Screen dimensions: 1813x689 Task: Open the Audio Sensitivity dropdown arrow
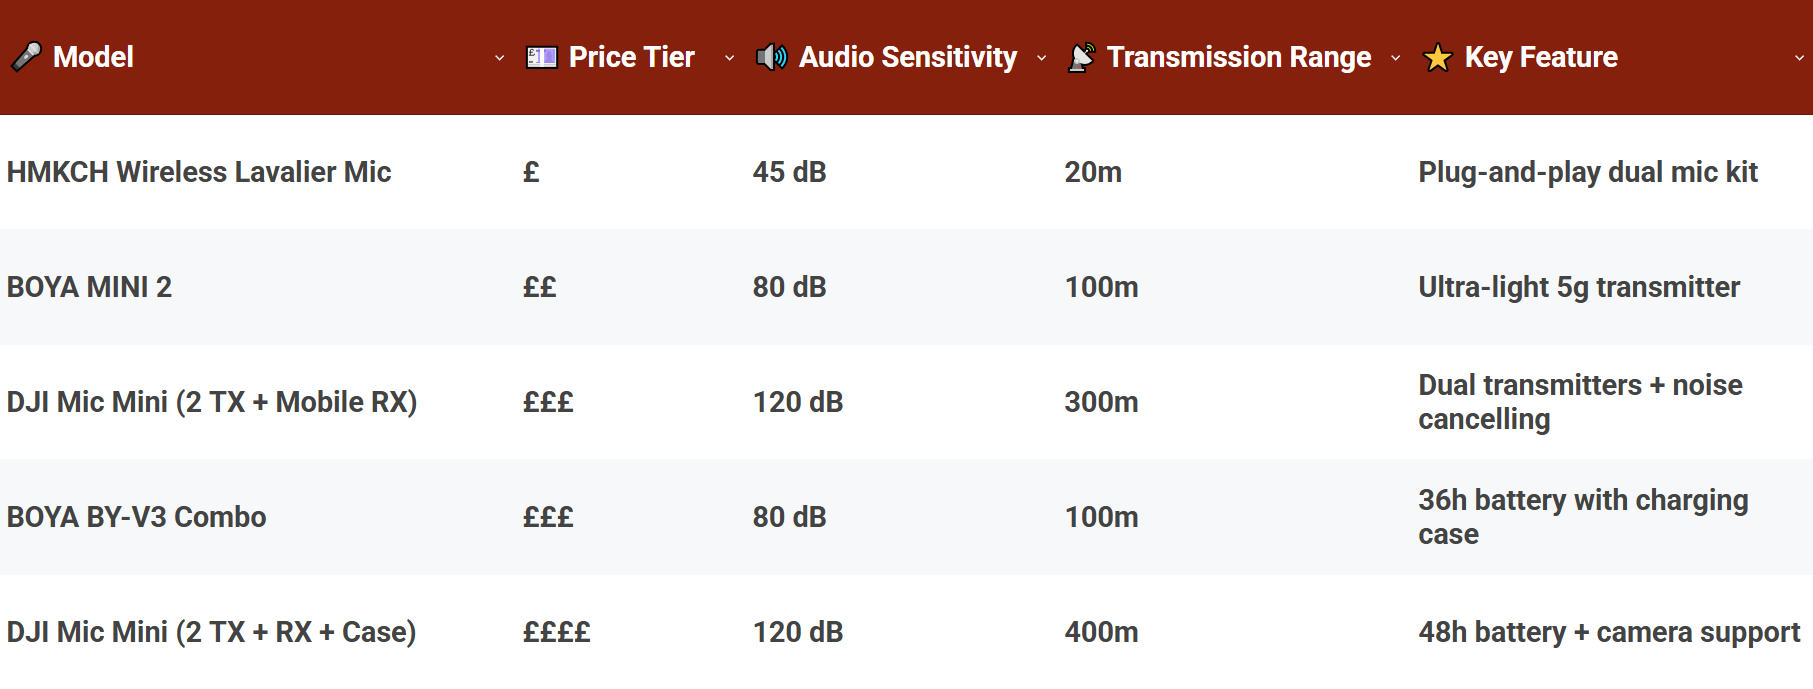[x=1042, y=60]
